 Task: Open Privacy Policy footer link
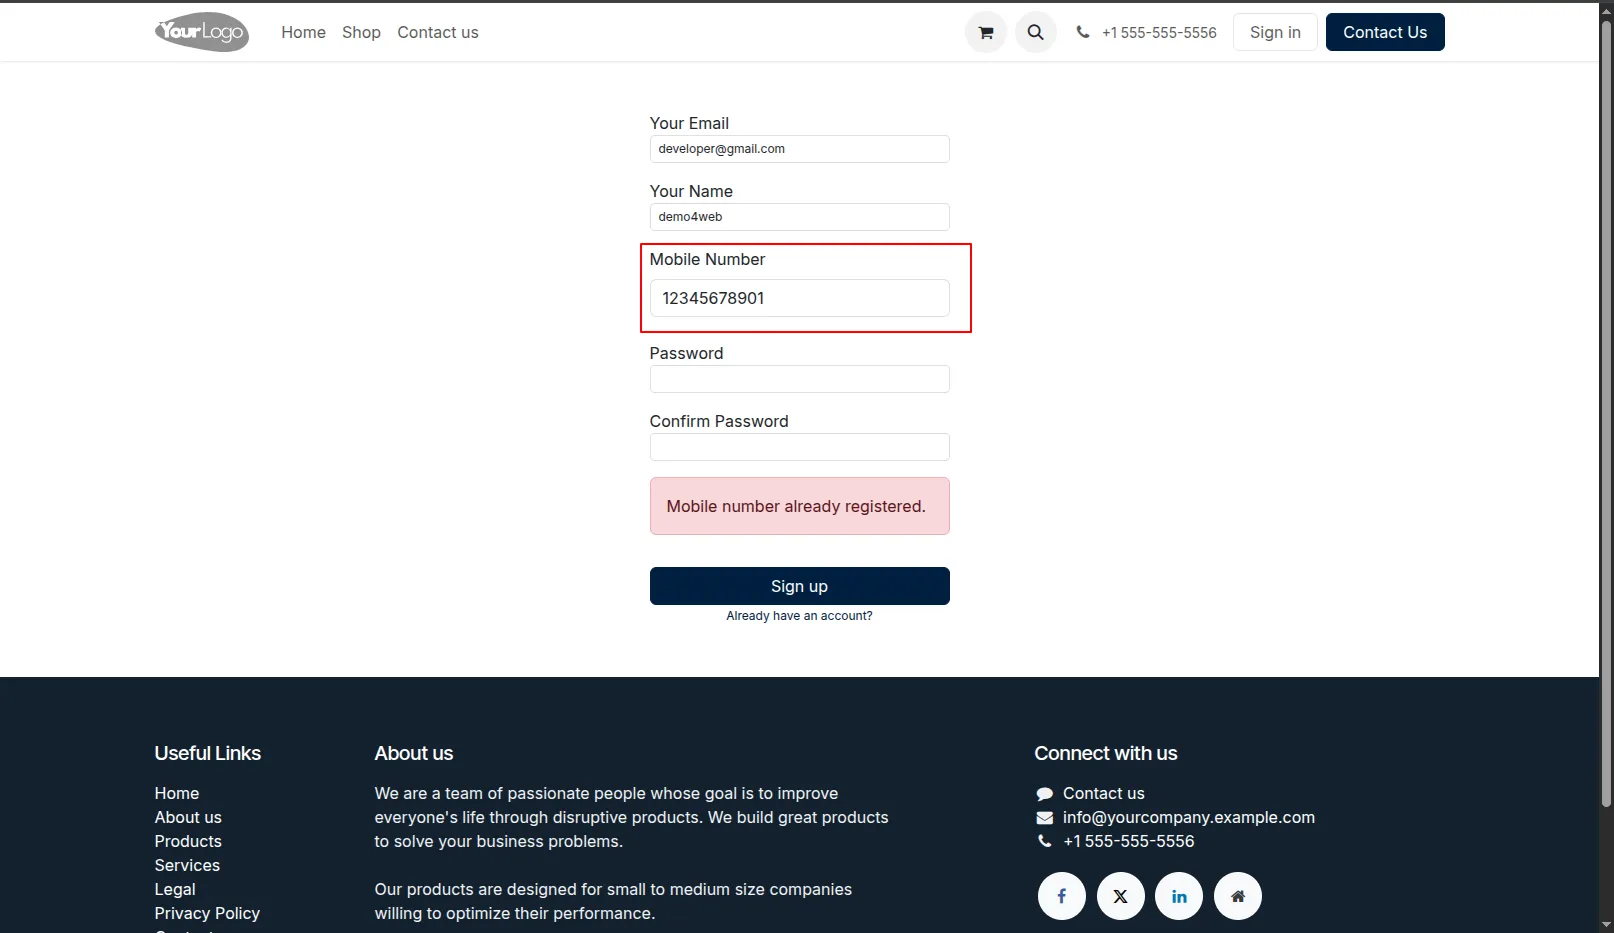pos(207,913)
